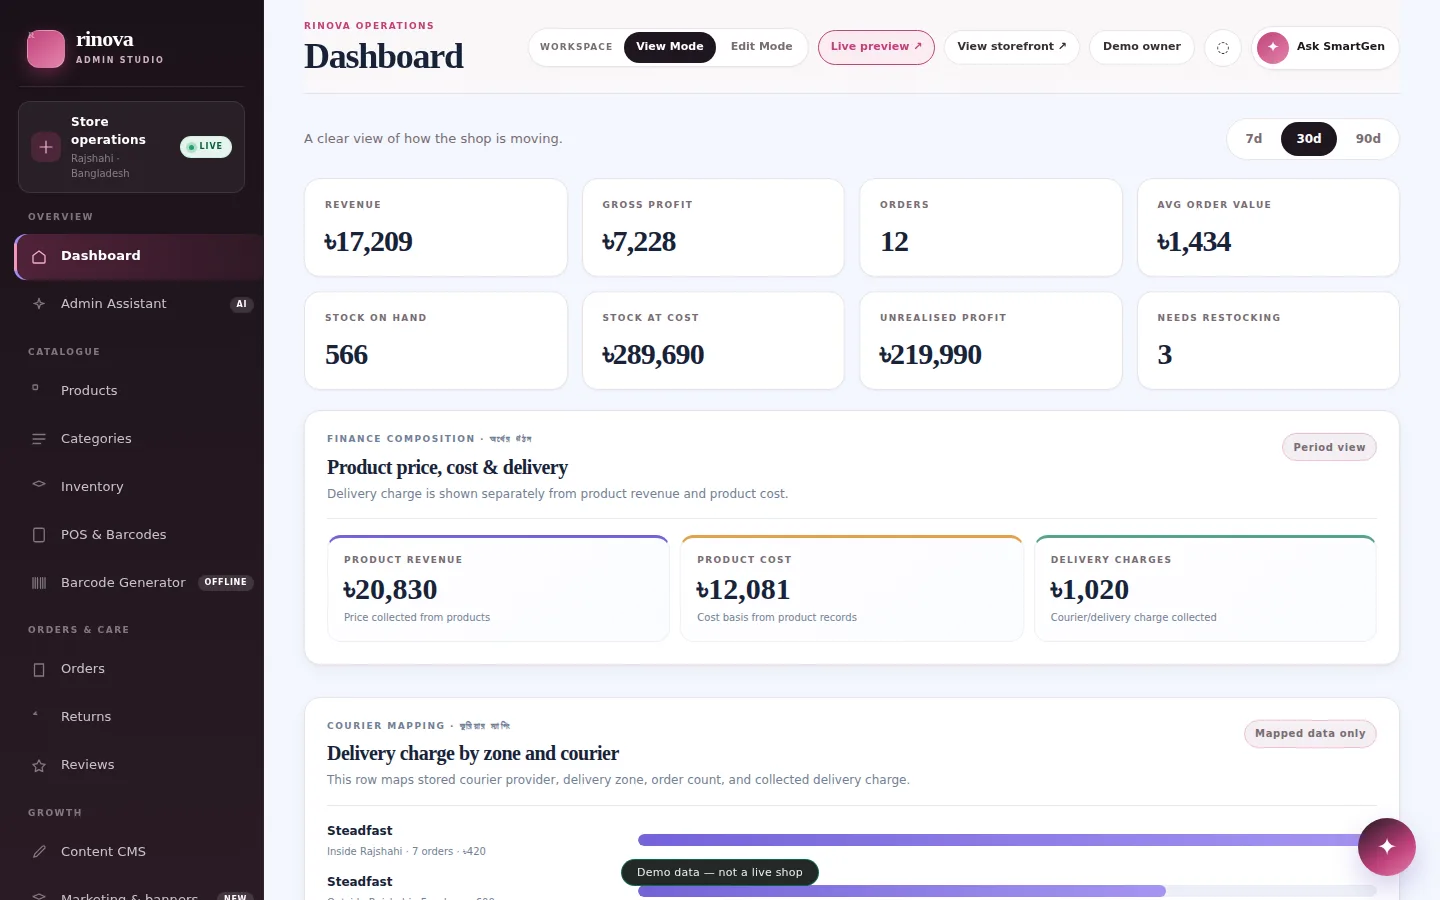Click the Needs Restocking stat card
1440x900 pixels.
(1268, 341)
